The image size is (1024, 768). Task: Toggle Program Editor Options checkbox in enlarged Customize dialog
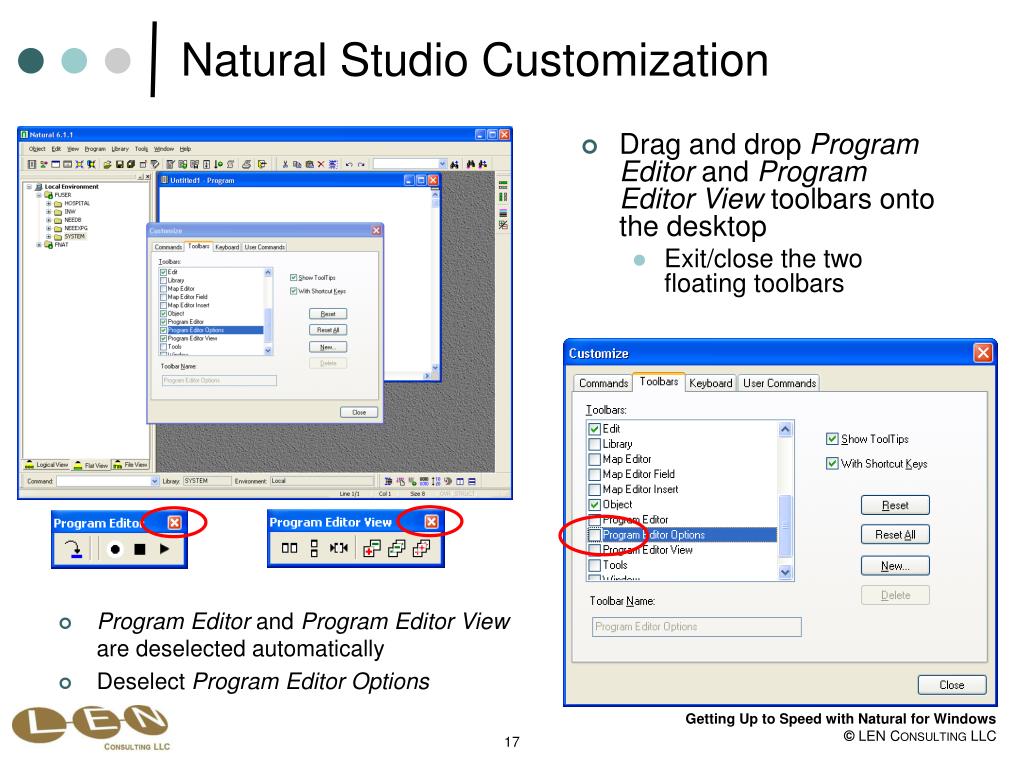coord(594,535)
